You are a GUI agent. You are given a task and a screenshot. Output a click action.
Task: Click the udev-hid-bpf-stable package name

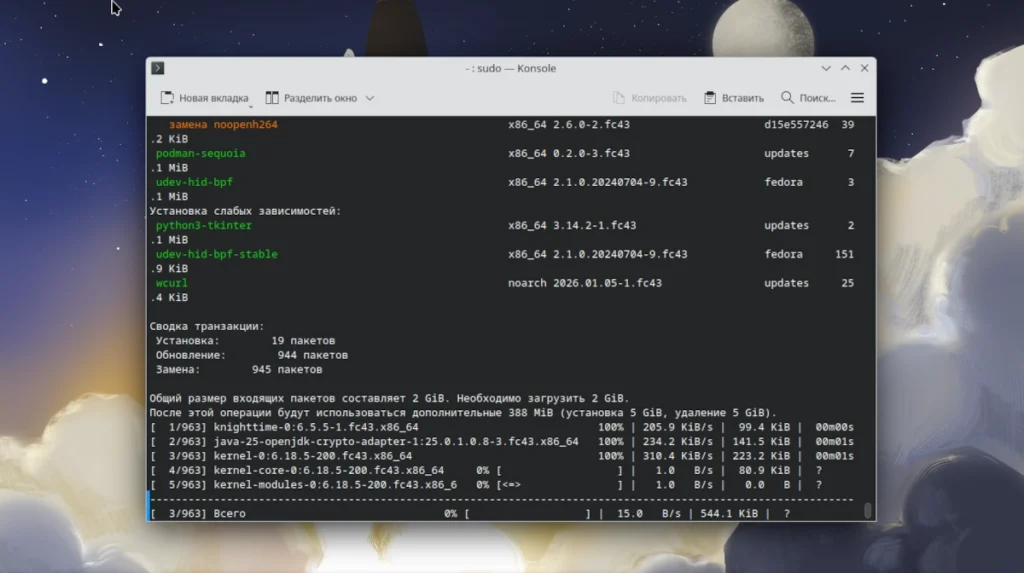point(216,254)
